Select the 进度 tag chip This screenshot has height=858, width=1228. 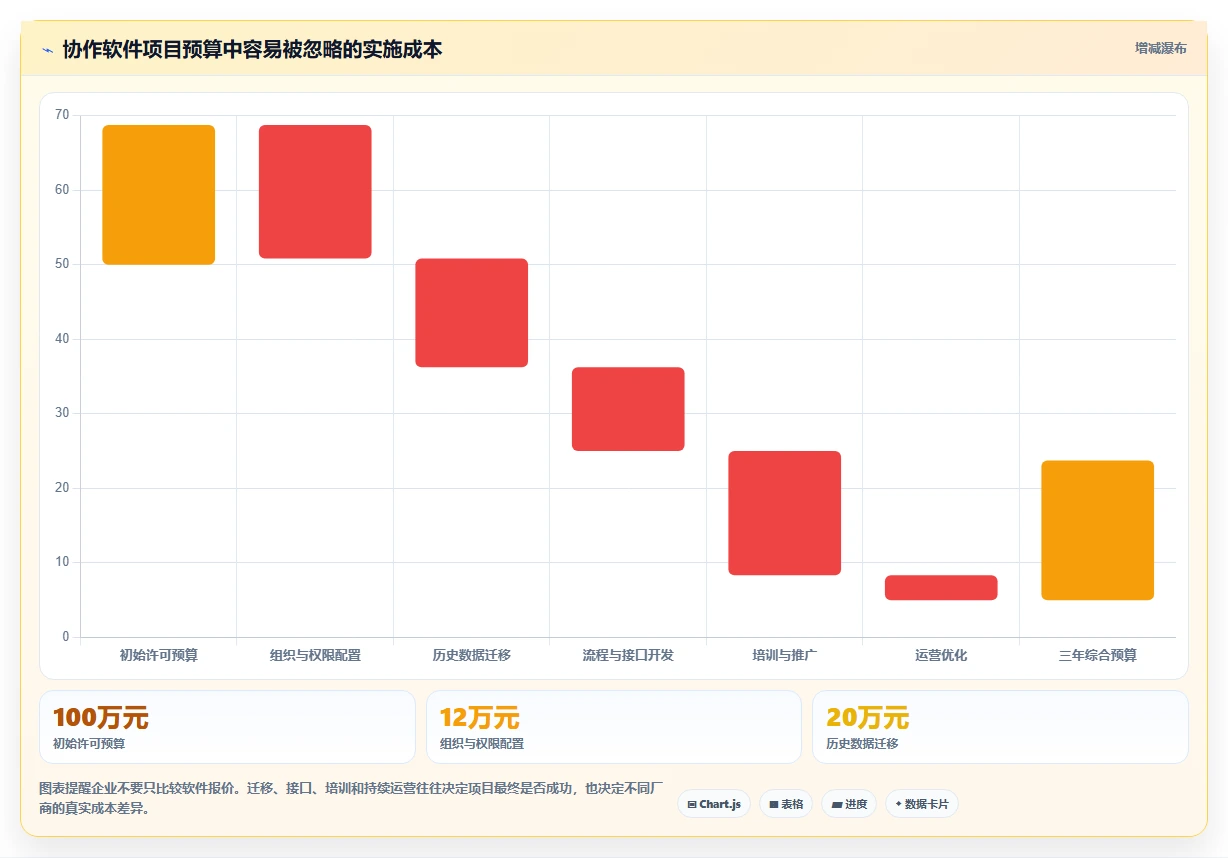tap(849, 804)
